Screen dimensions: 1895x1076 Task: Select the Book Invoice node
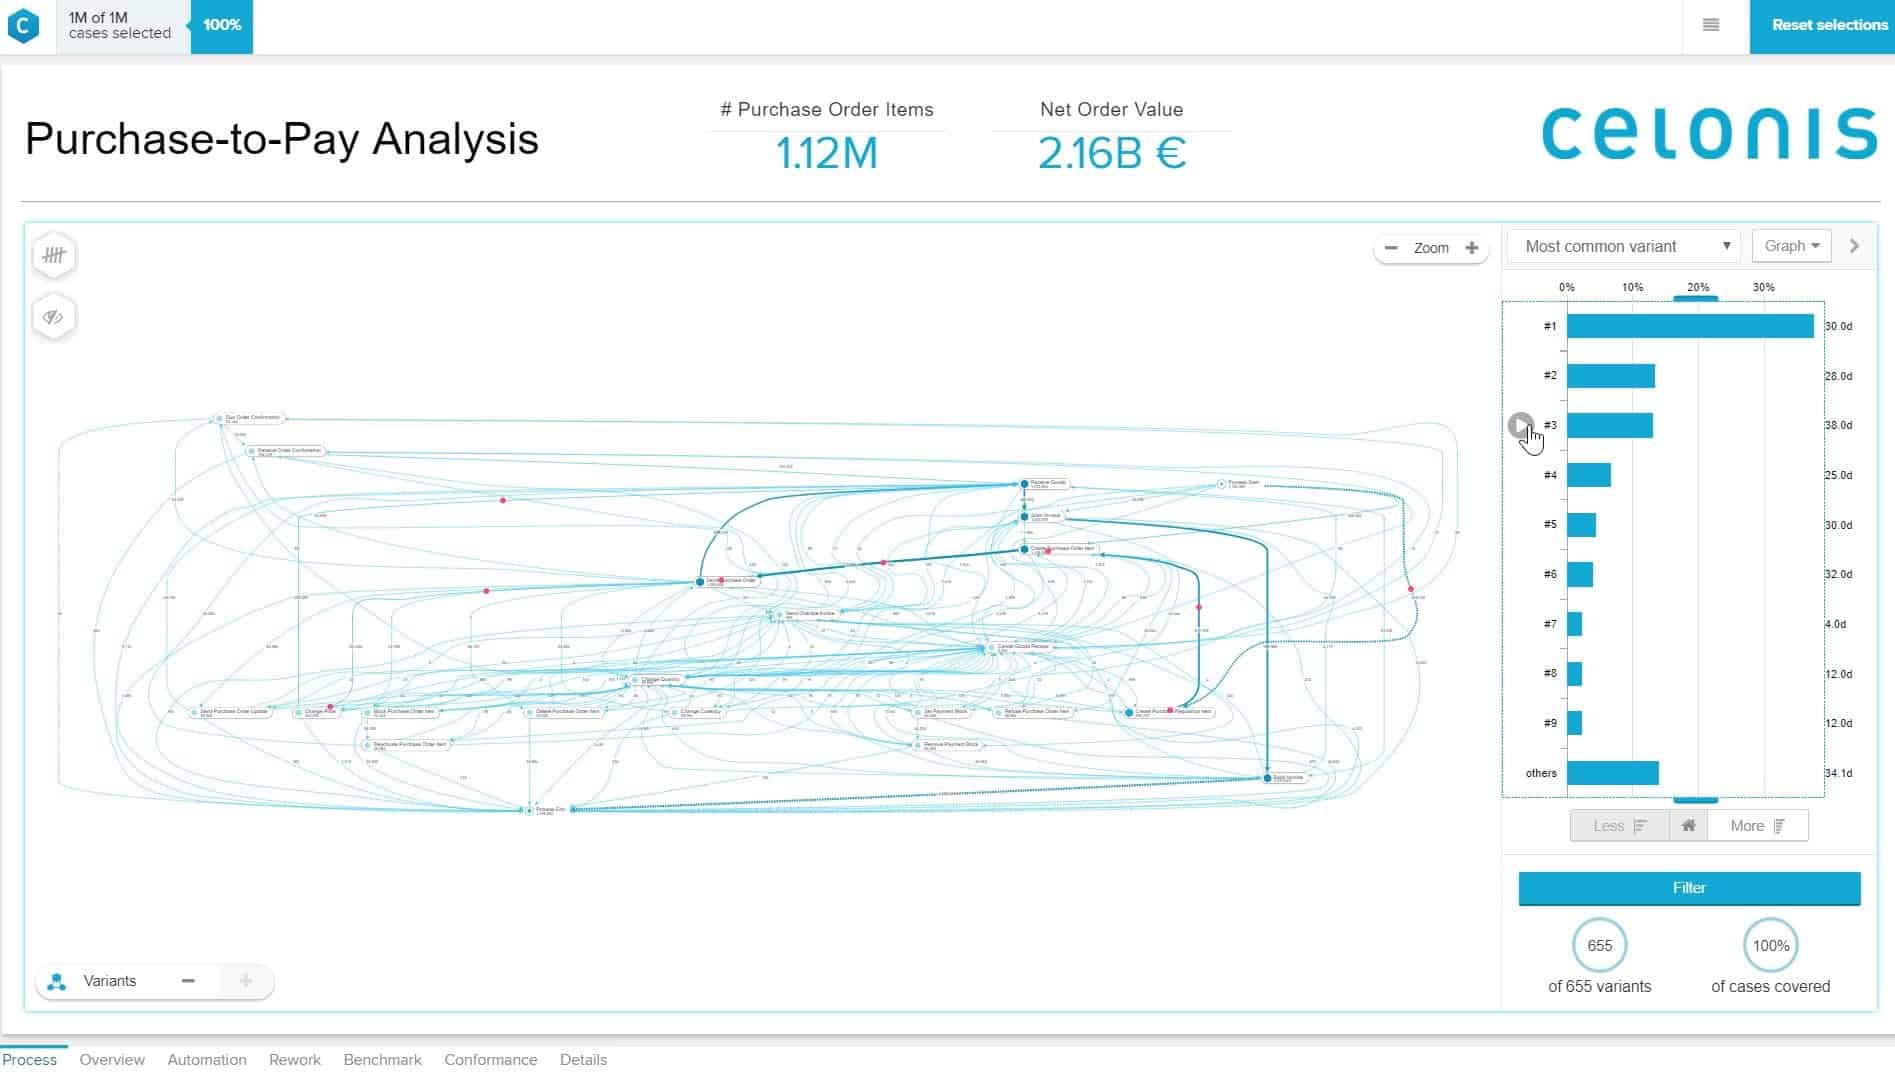point(1285,777)
